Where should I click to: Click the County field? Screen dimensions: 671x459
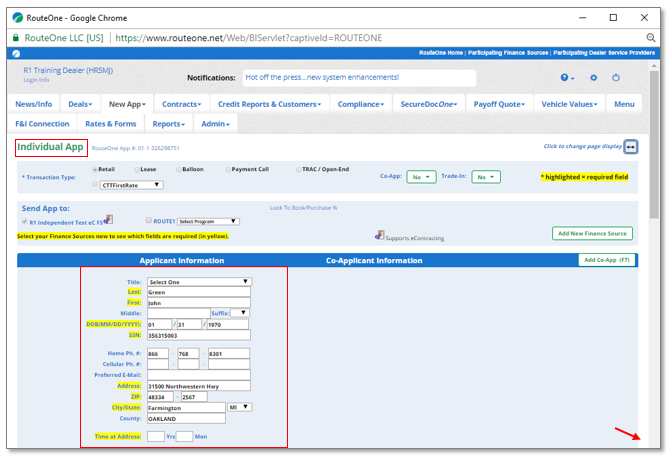pos(187,419)
